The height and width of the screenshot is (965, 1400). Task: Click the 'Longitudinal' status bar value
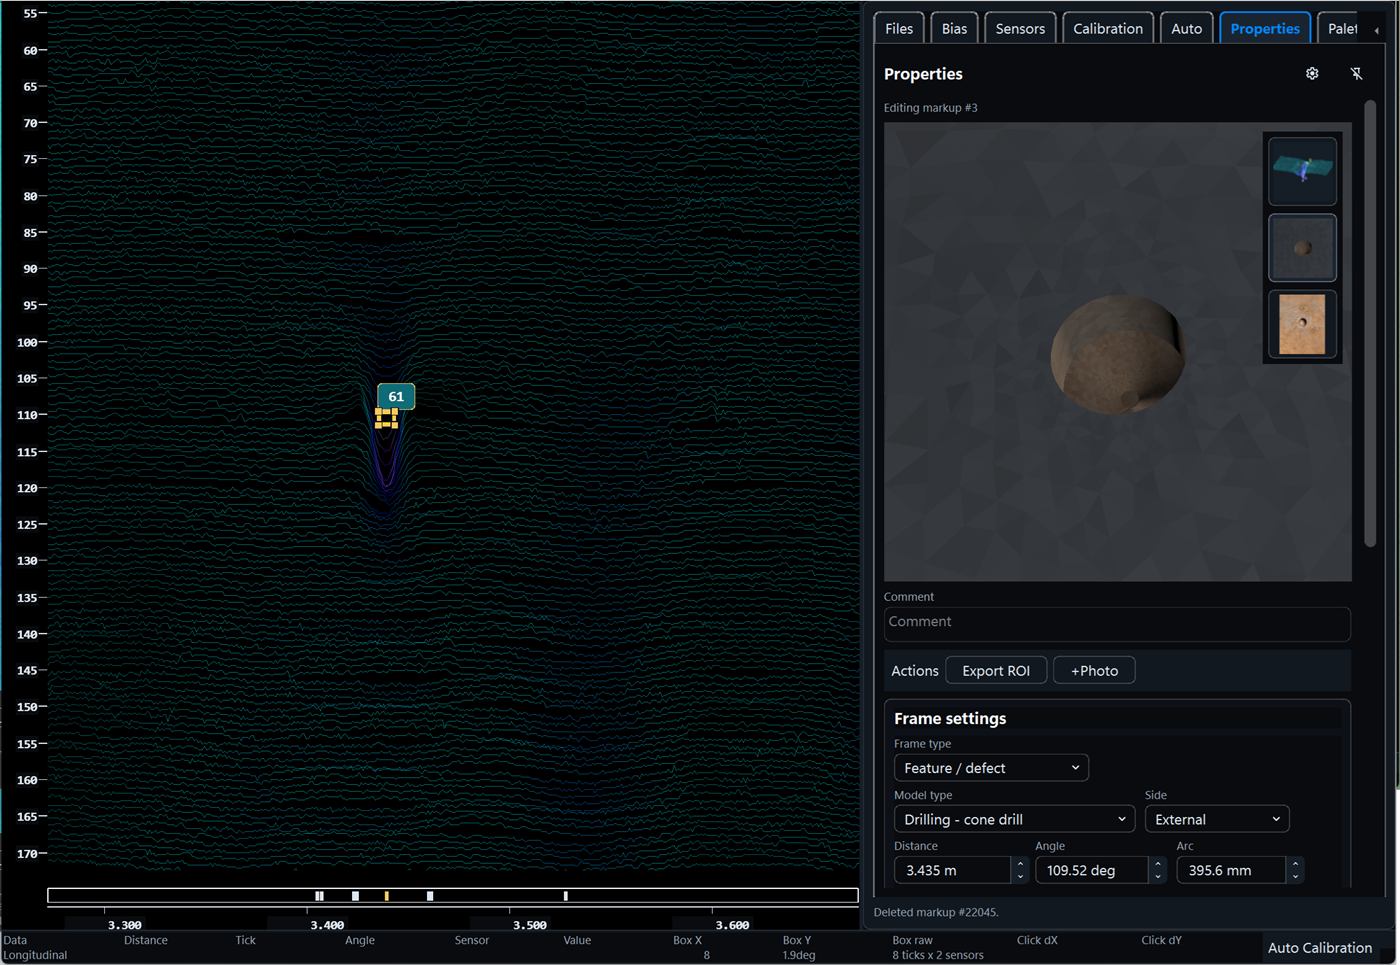35,955
